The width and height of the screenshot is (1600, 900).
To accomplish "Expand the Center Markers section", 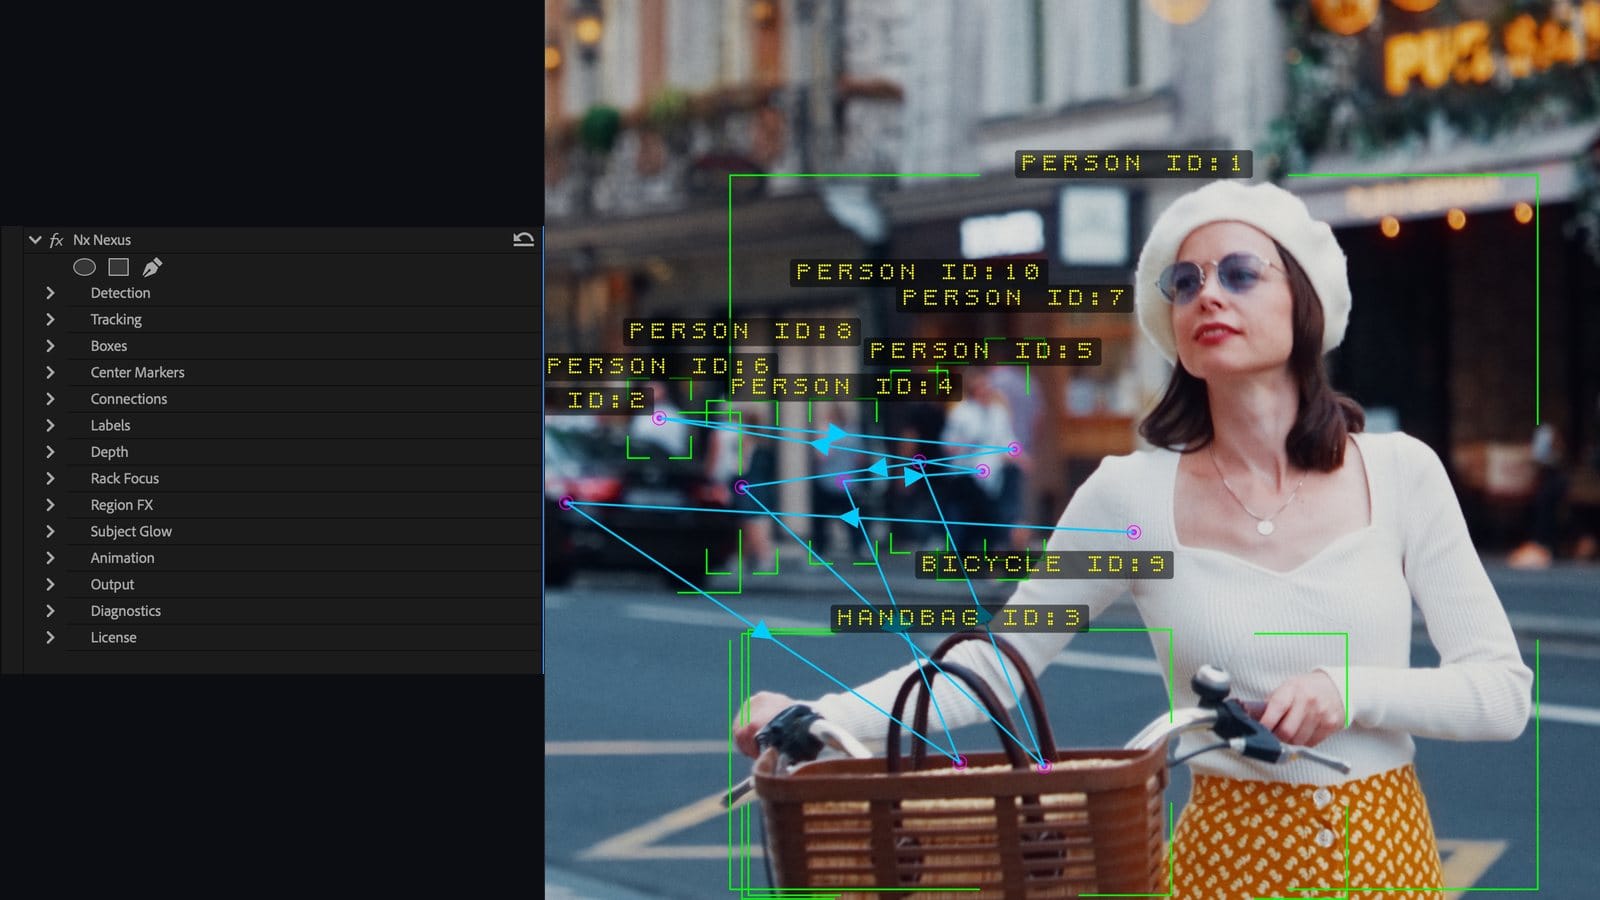I will tap(50, 372).
